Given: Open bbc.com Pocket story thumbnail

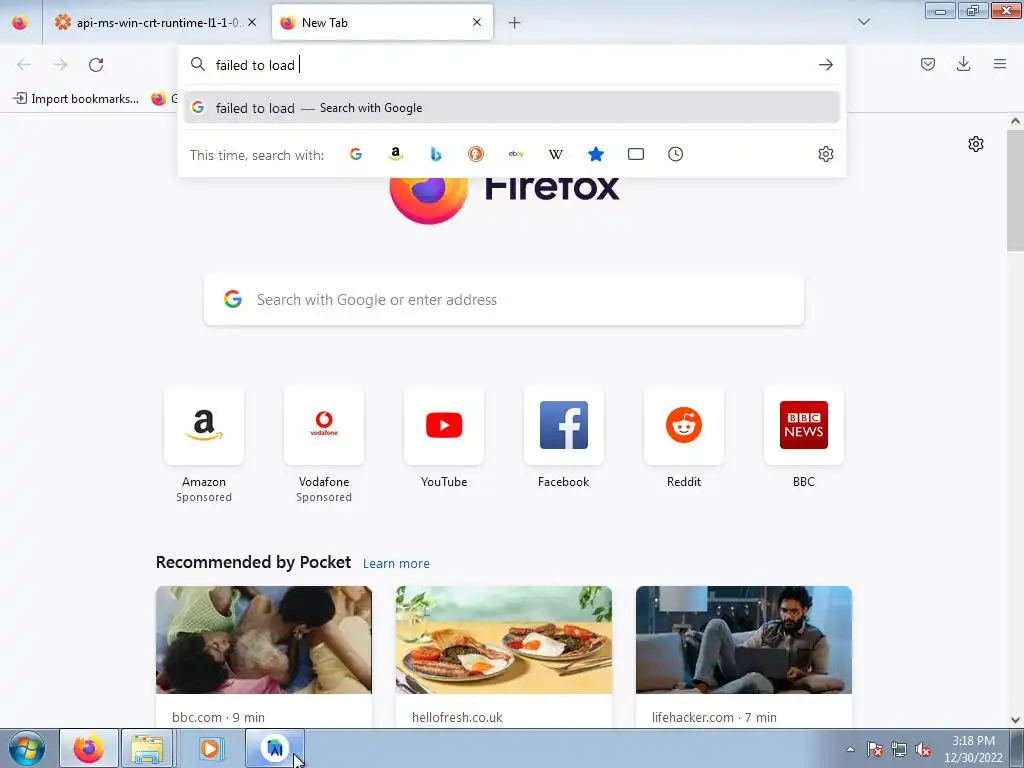Looking at the screenshot, I should (x=264, y=639).
